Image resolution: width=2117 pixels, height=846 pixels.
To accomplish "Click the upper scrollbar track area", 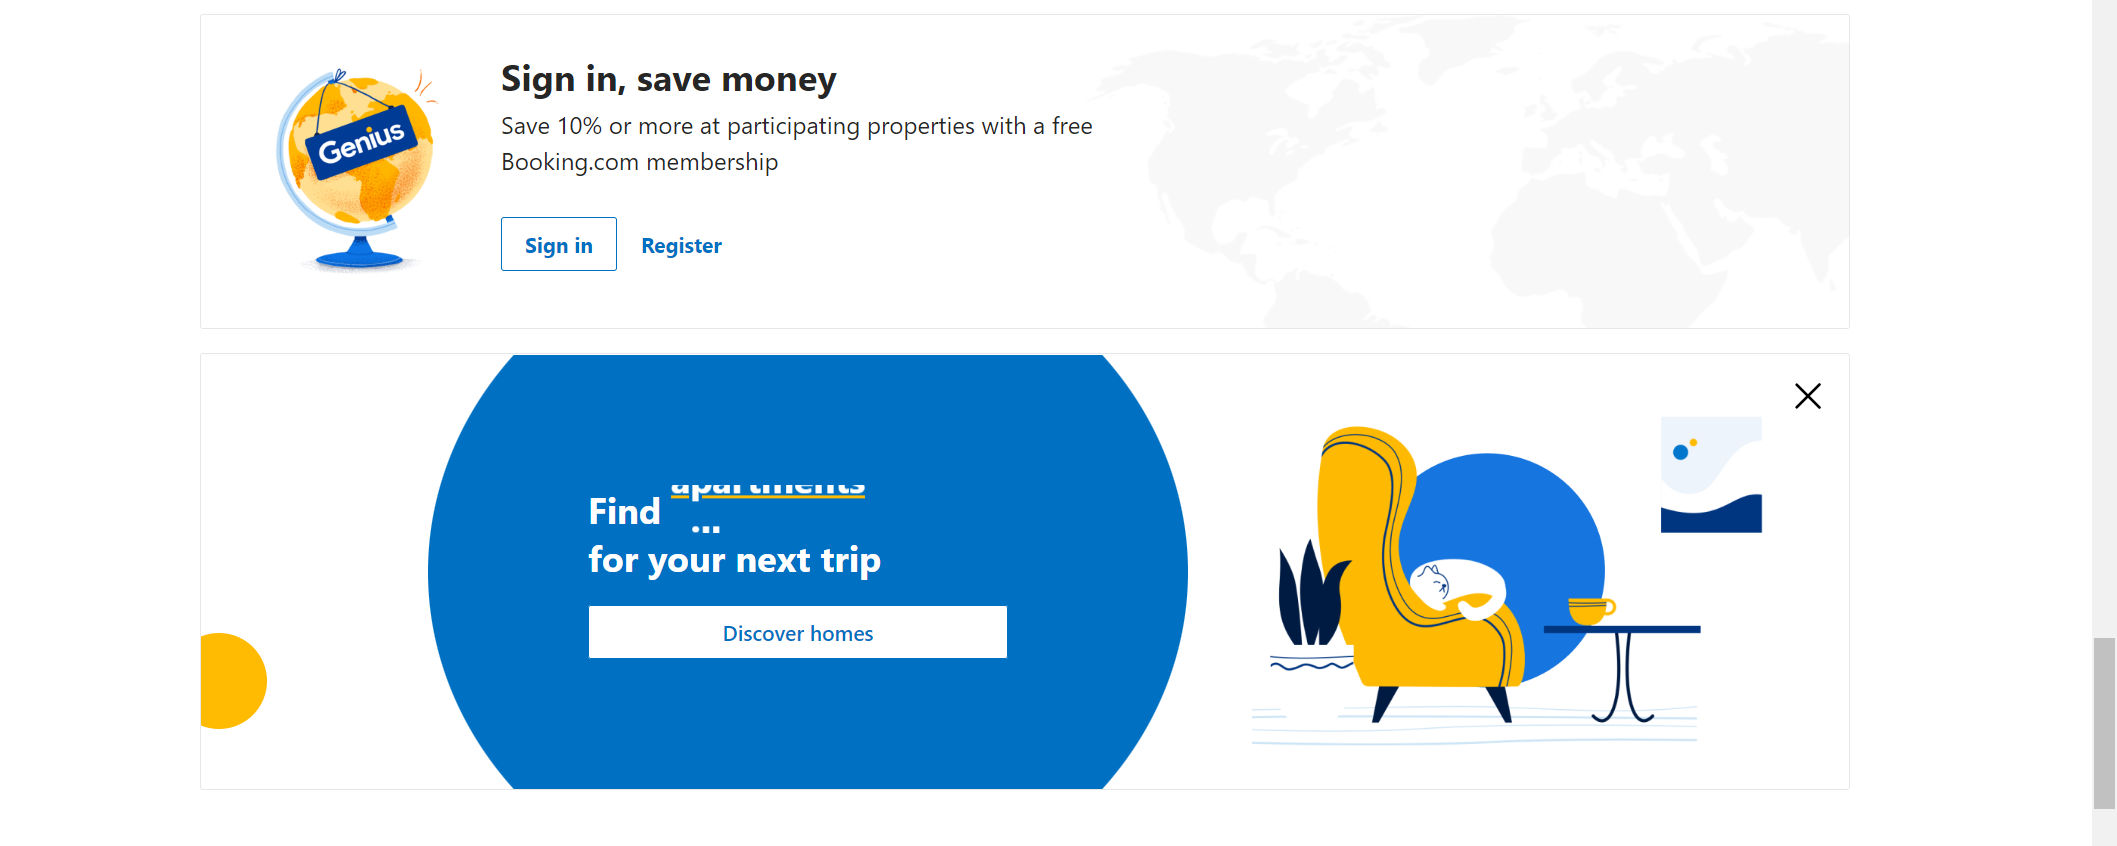I will [x=2104, y=300].
